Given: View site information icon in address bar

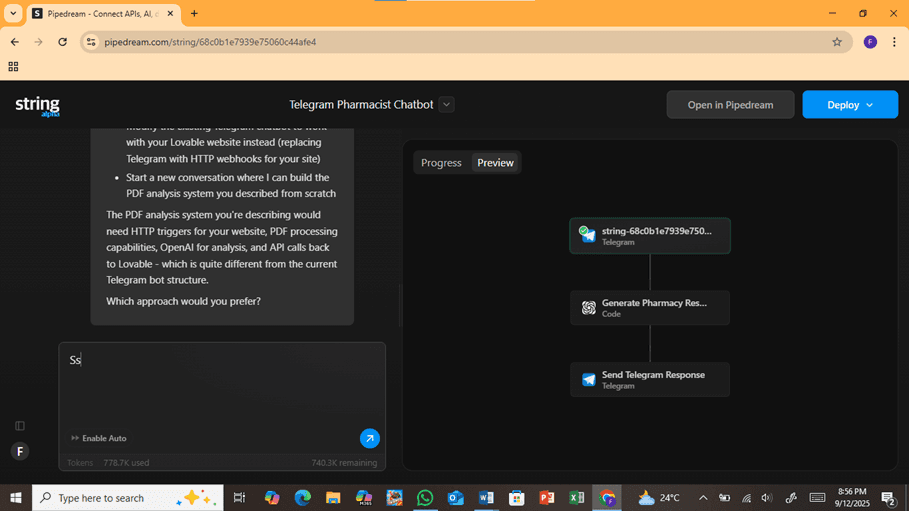Looking at the screenshot, I should coord(91,42).
